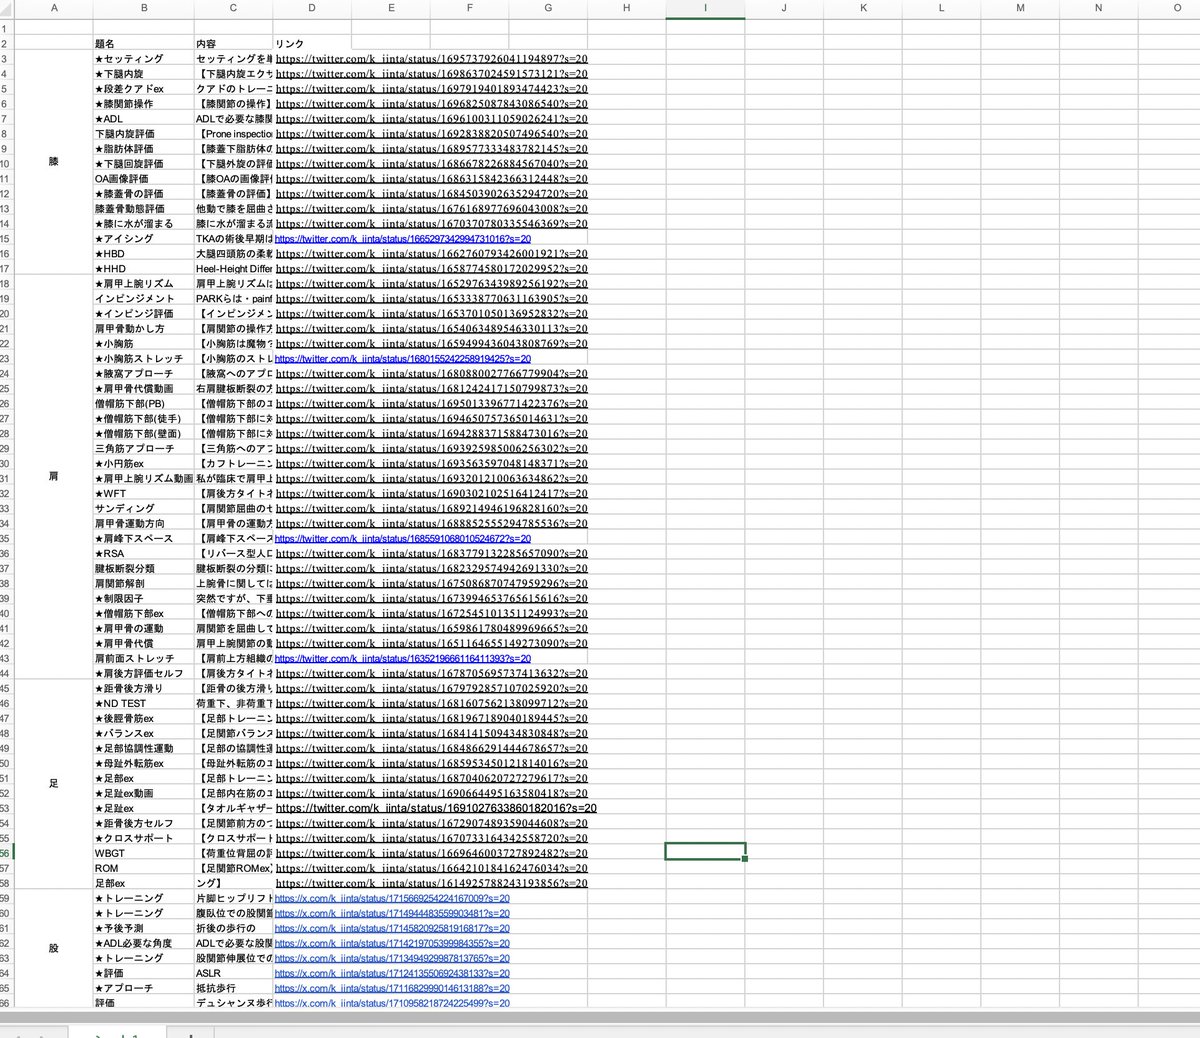
Task: Click the ★段差クアドex cell
Action: point(144,89)
